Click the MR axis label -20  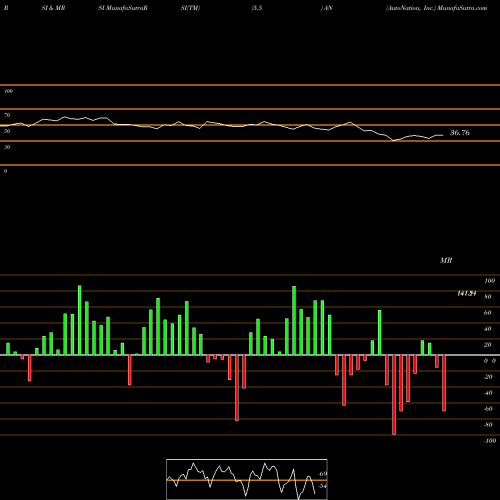[x=488, y=377]
